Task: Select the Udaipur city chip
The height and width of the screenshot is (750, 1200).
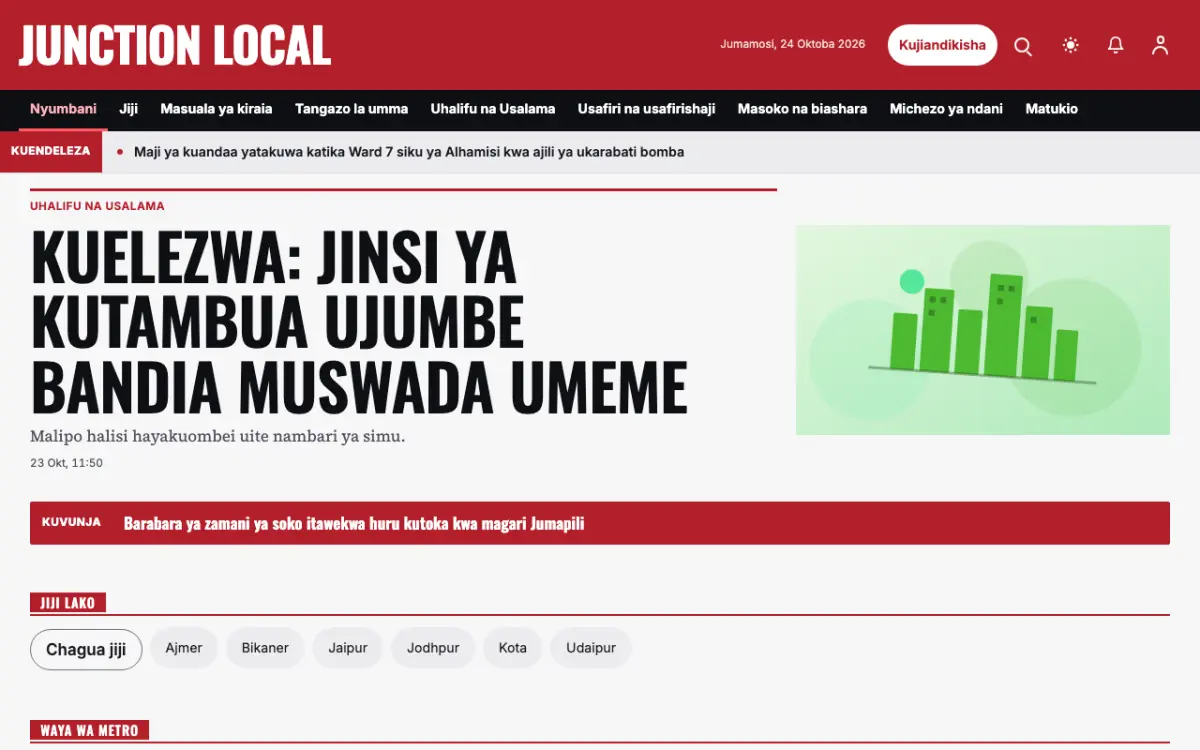Action: pos(591,648)
